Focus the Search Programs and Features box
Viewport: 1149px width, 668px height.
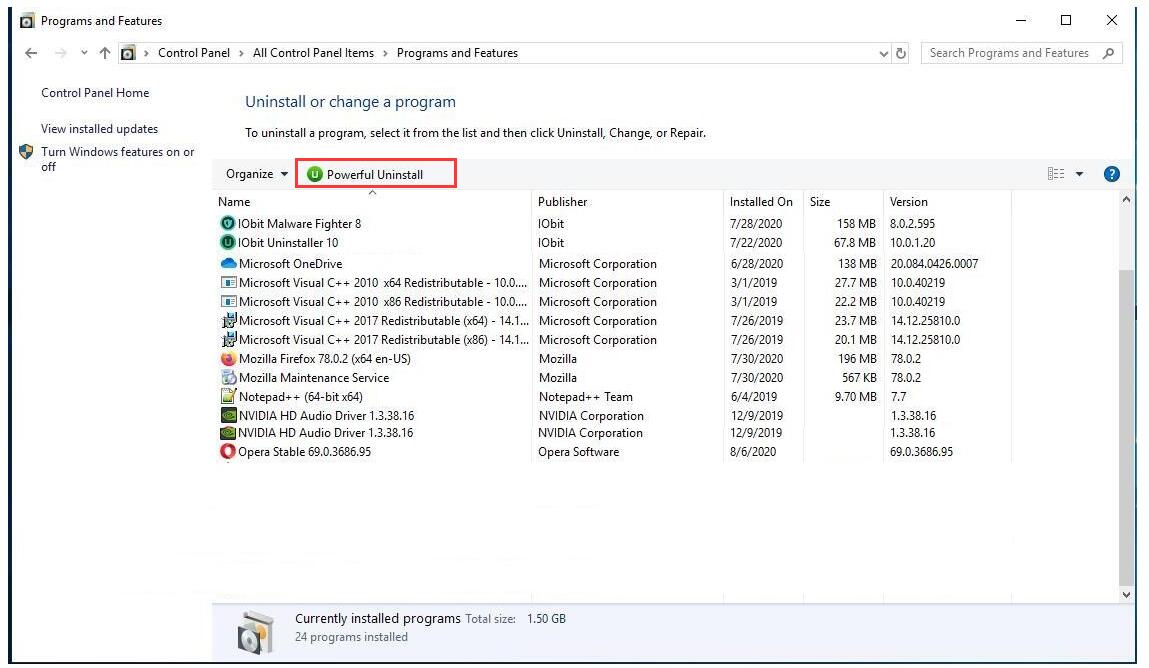point(1021,53)
